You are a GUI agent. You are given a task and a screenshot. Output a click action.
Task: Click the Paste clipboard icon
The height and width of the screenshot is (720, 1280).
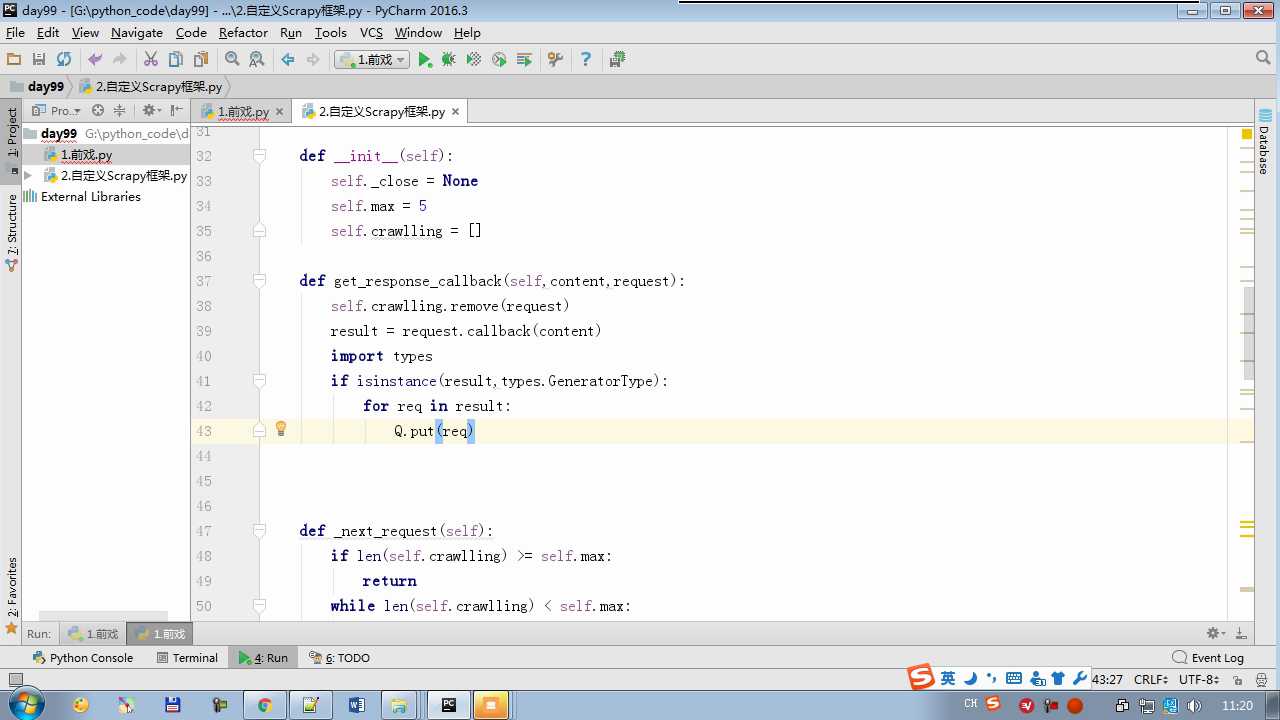[201, 60]
